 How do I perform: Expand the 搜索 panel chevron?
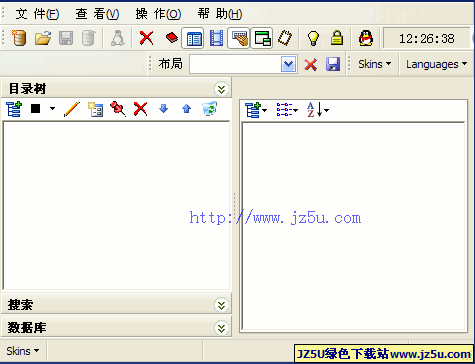coord(221,305)
